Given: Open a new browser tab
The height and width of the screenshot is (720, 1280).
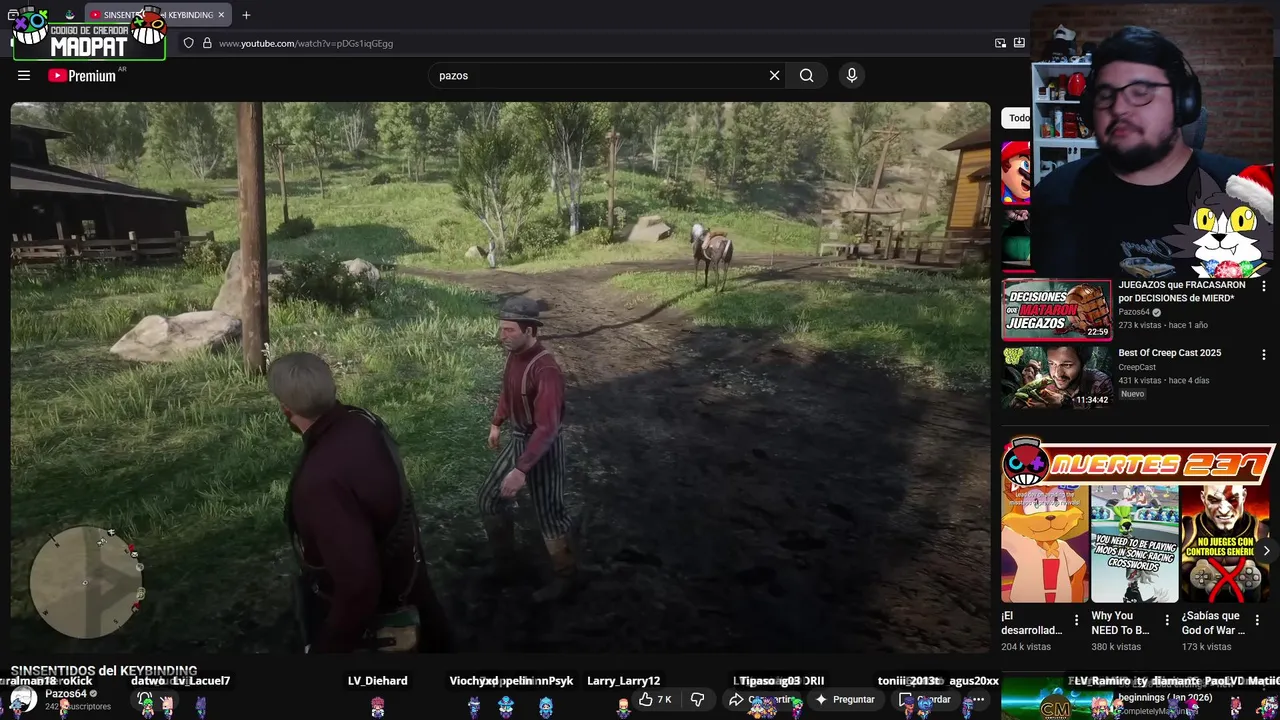Looking at the screenshot, I should pos(246,15).
